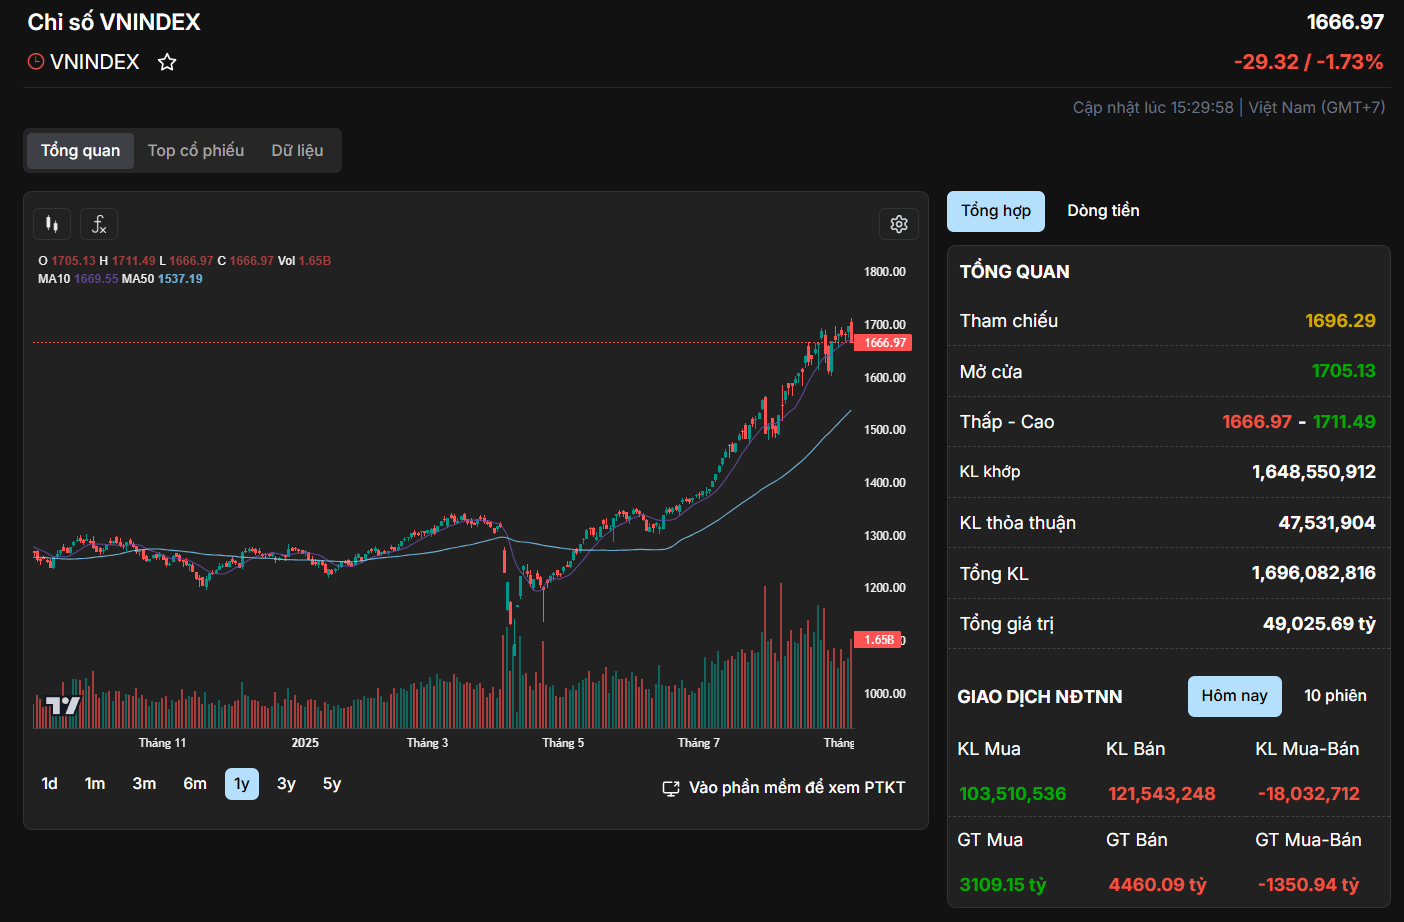Set chart range to 1d

[x=49, y=784]
